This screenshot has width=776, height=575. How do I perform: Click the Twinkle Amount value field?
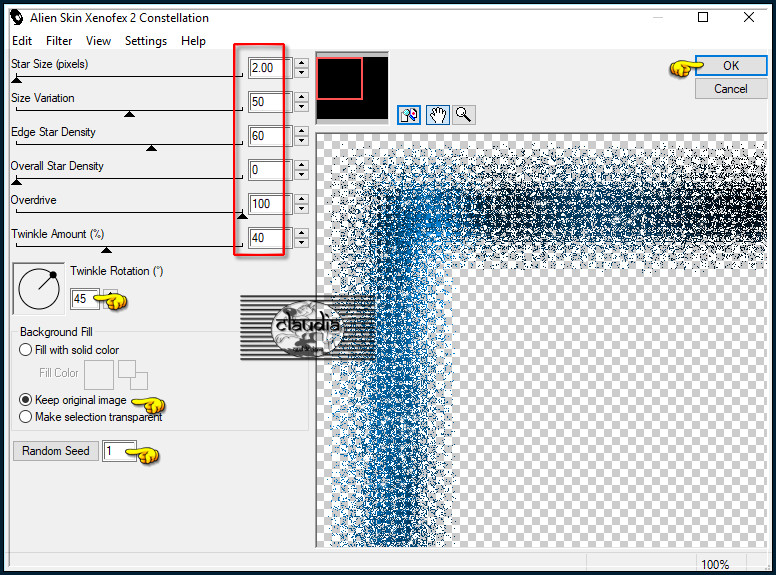point(270,238)
